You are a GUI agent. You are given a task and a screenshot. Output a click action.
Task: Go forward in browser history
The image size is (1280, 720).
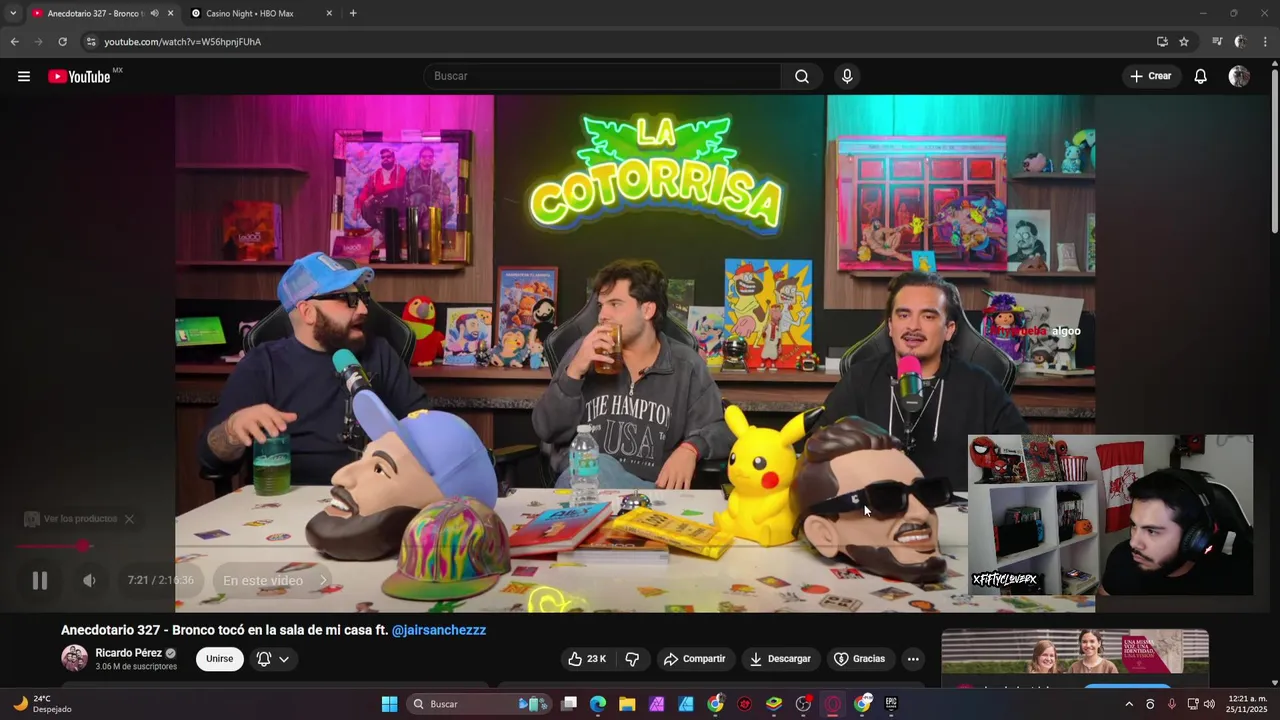[x=38, y=42]
